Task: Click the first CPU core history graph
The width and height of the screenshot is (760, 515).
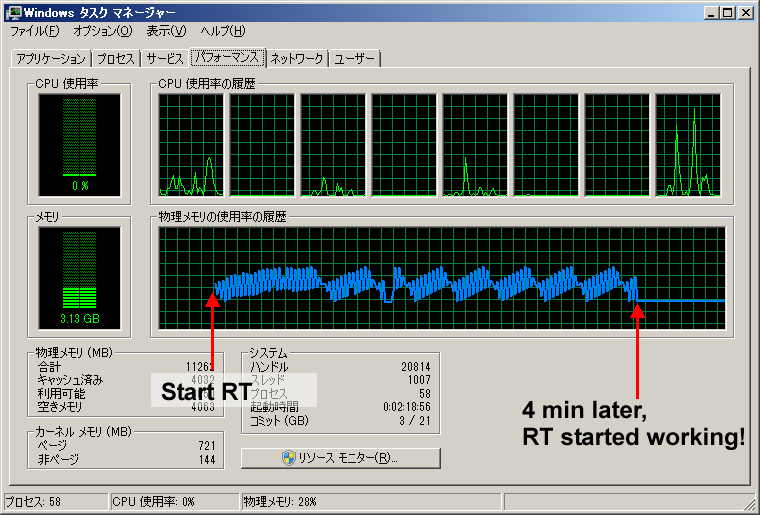Action: coord(191,145)
